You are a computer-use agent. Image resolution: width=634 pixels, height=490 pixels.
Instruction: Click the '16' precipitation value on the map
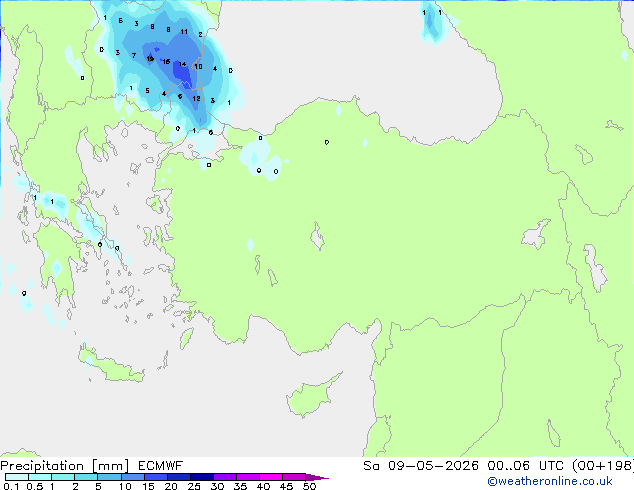pyautogui.click(x=166, y=61)
